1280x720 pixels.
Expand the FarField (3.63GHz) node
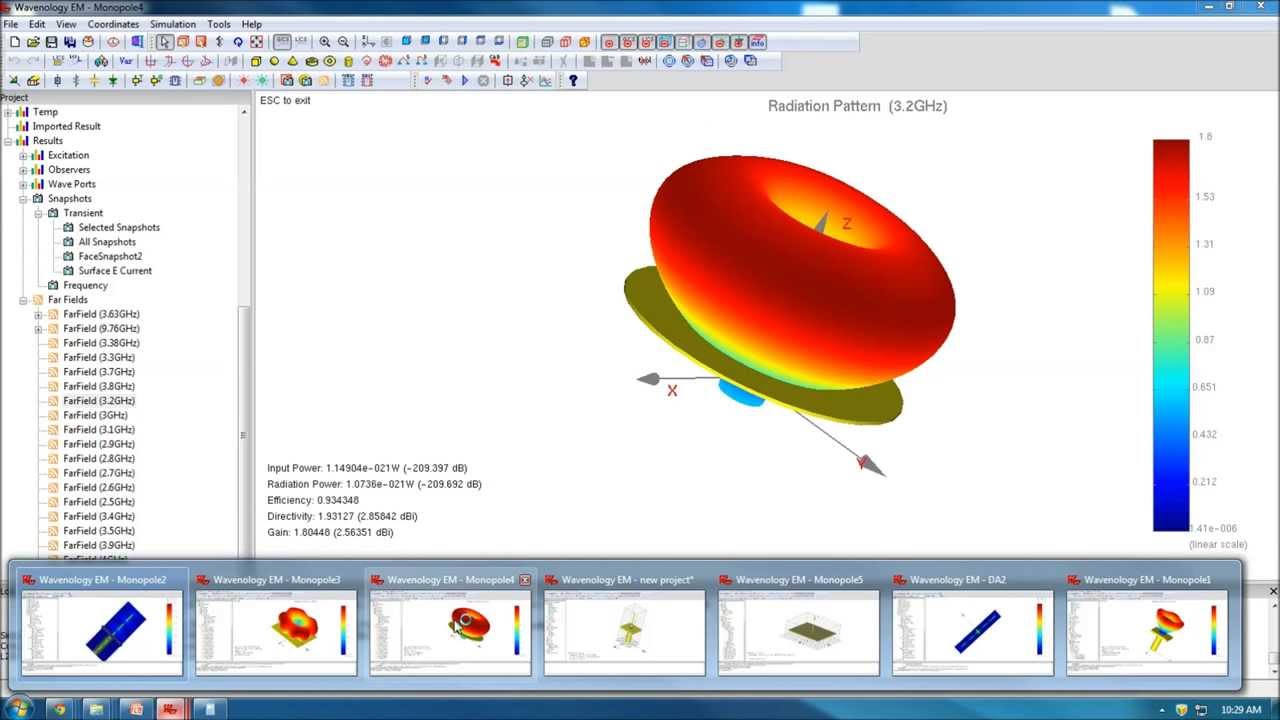coord(38,314)
